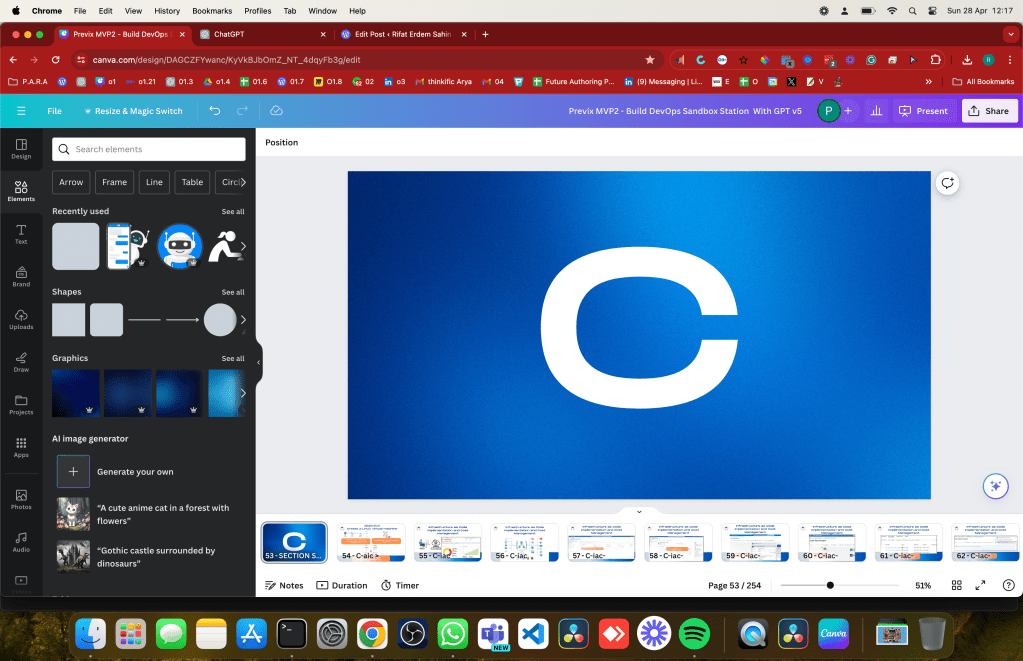
Task: Open the Magic assistant sparkle button
Action: click(x=996, y=486)
